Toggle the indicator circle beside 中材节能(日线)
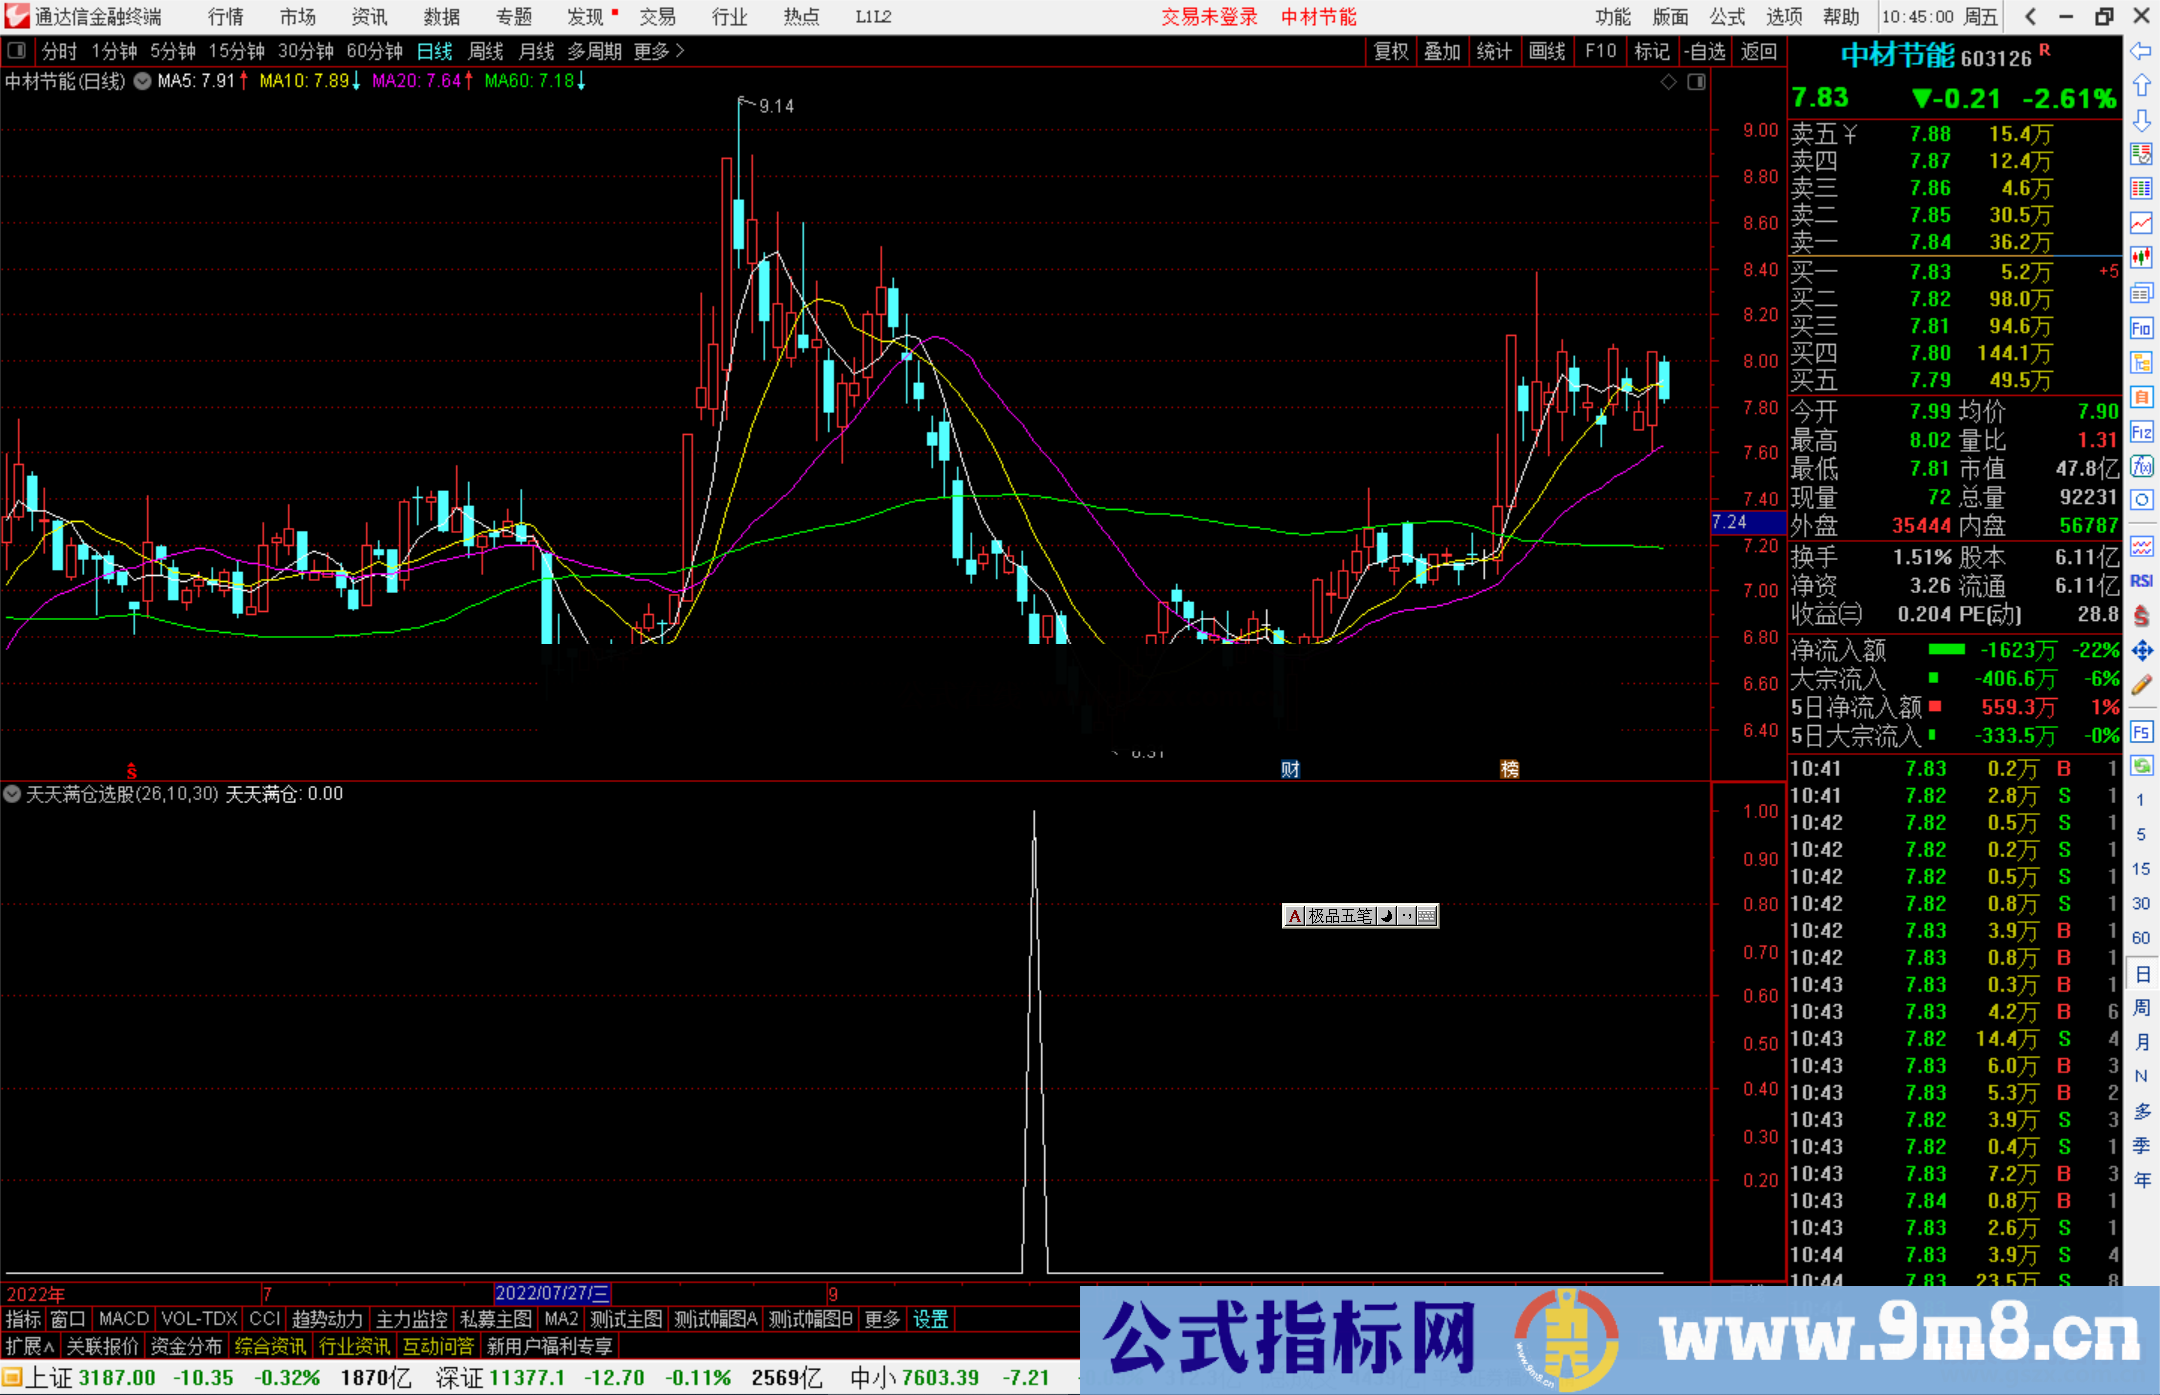Viewport: 2160px width, 1395px height. click(x=141, y=82)
